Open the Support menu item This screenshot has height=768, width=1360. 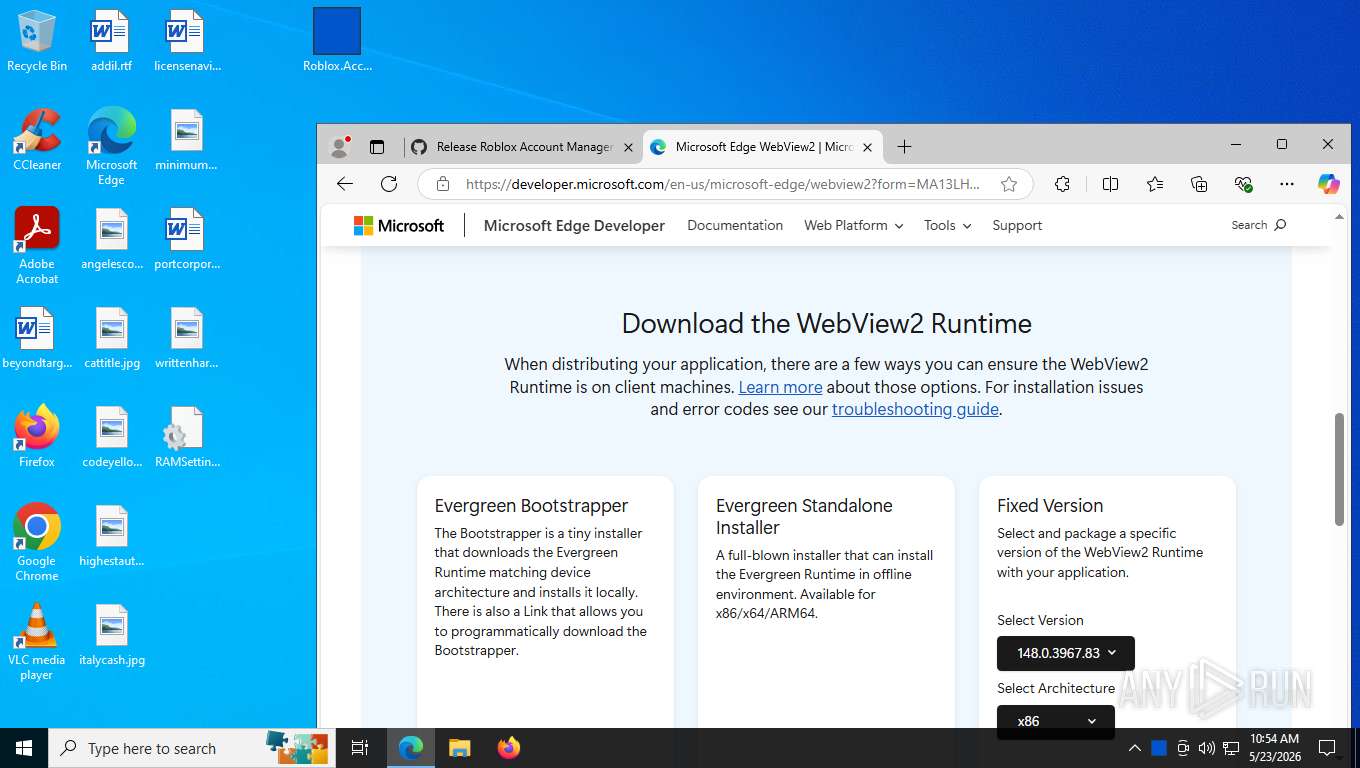1017,226
